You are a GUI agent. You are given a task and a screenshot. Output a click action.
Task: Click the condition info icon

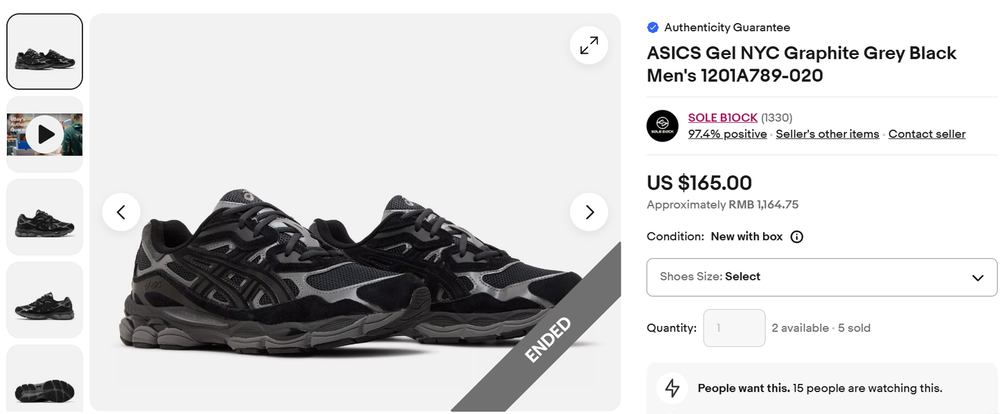point(797,237)
